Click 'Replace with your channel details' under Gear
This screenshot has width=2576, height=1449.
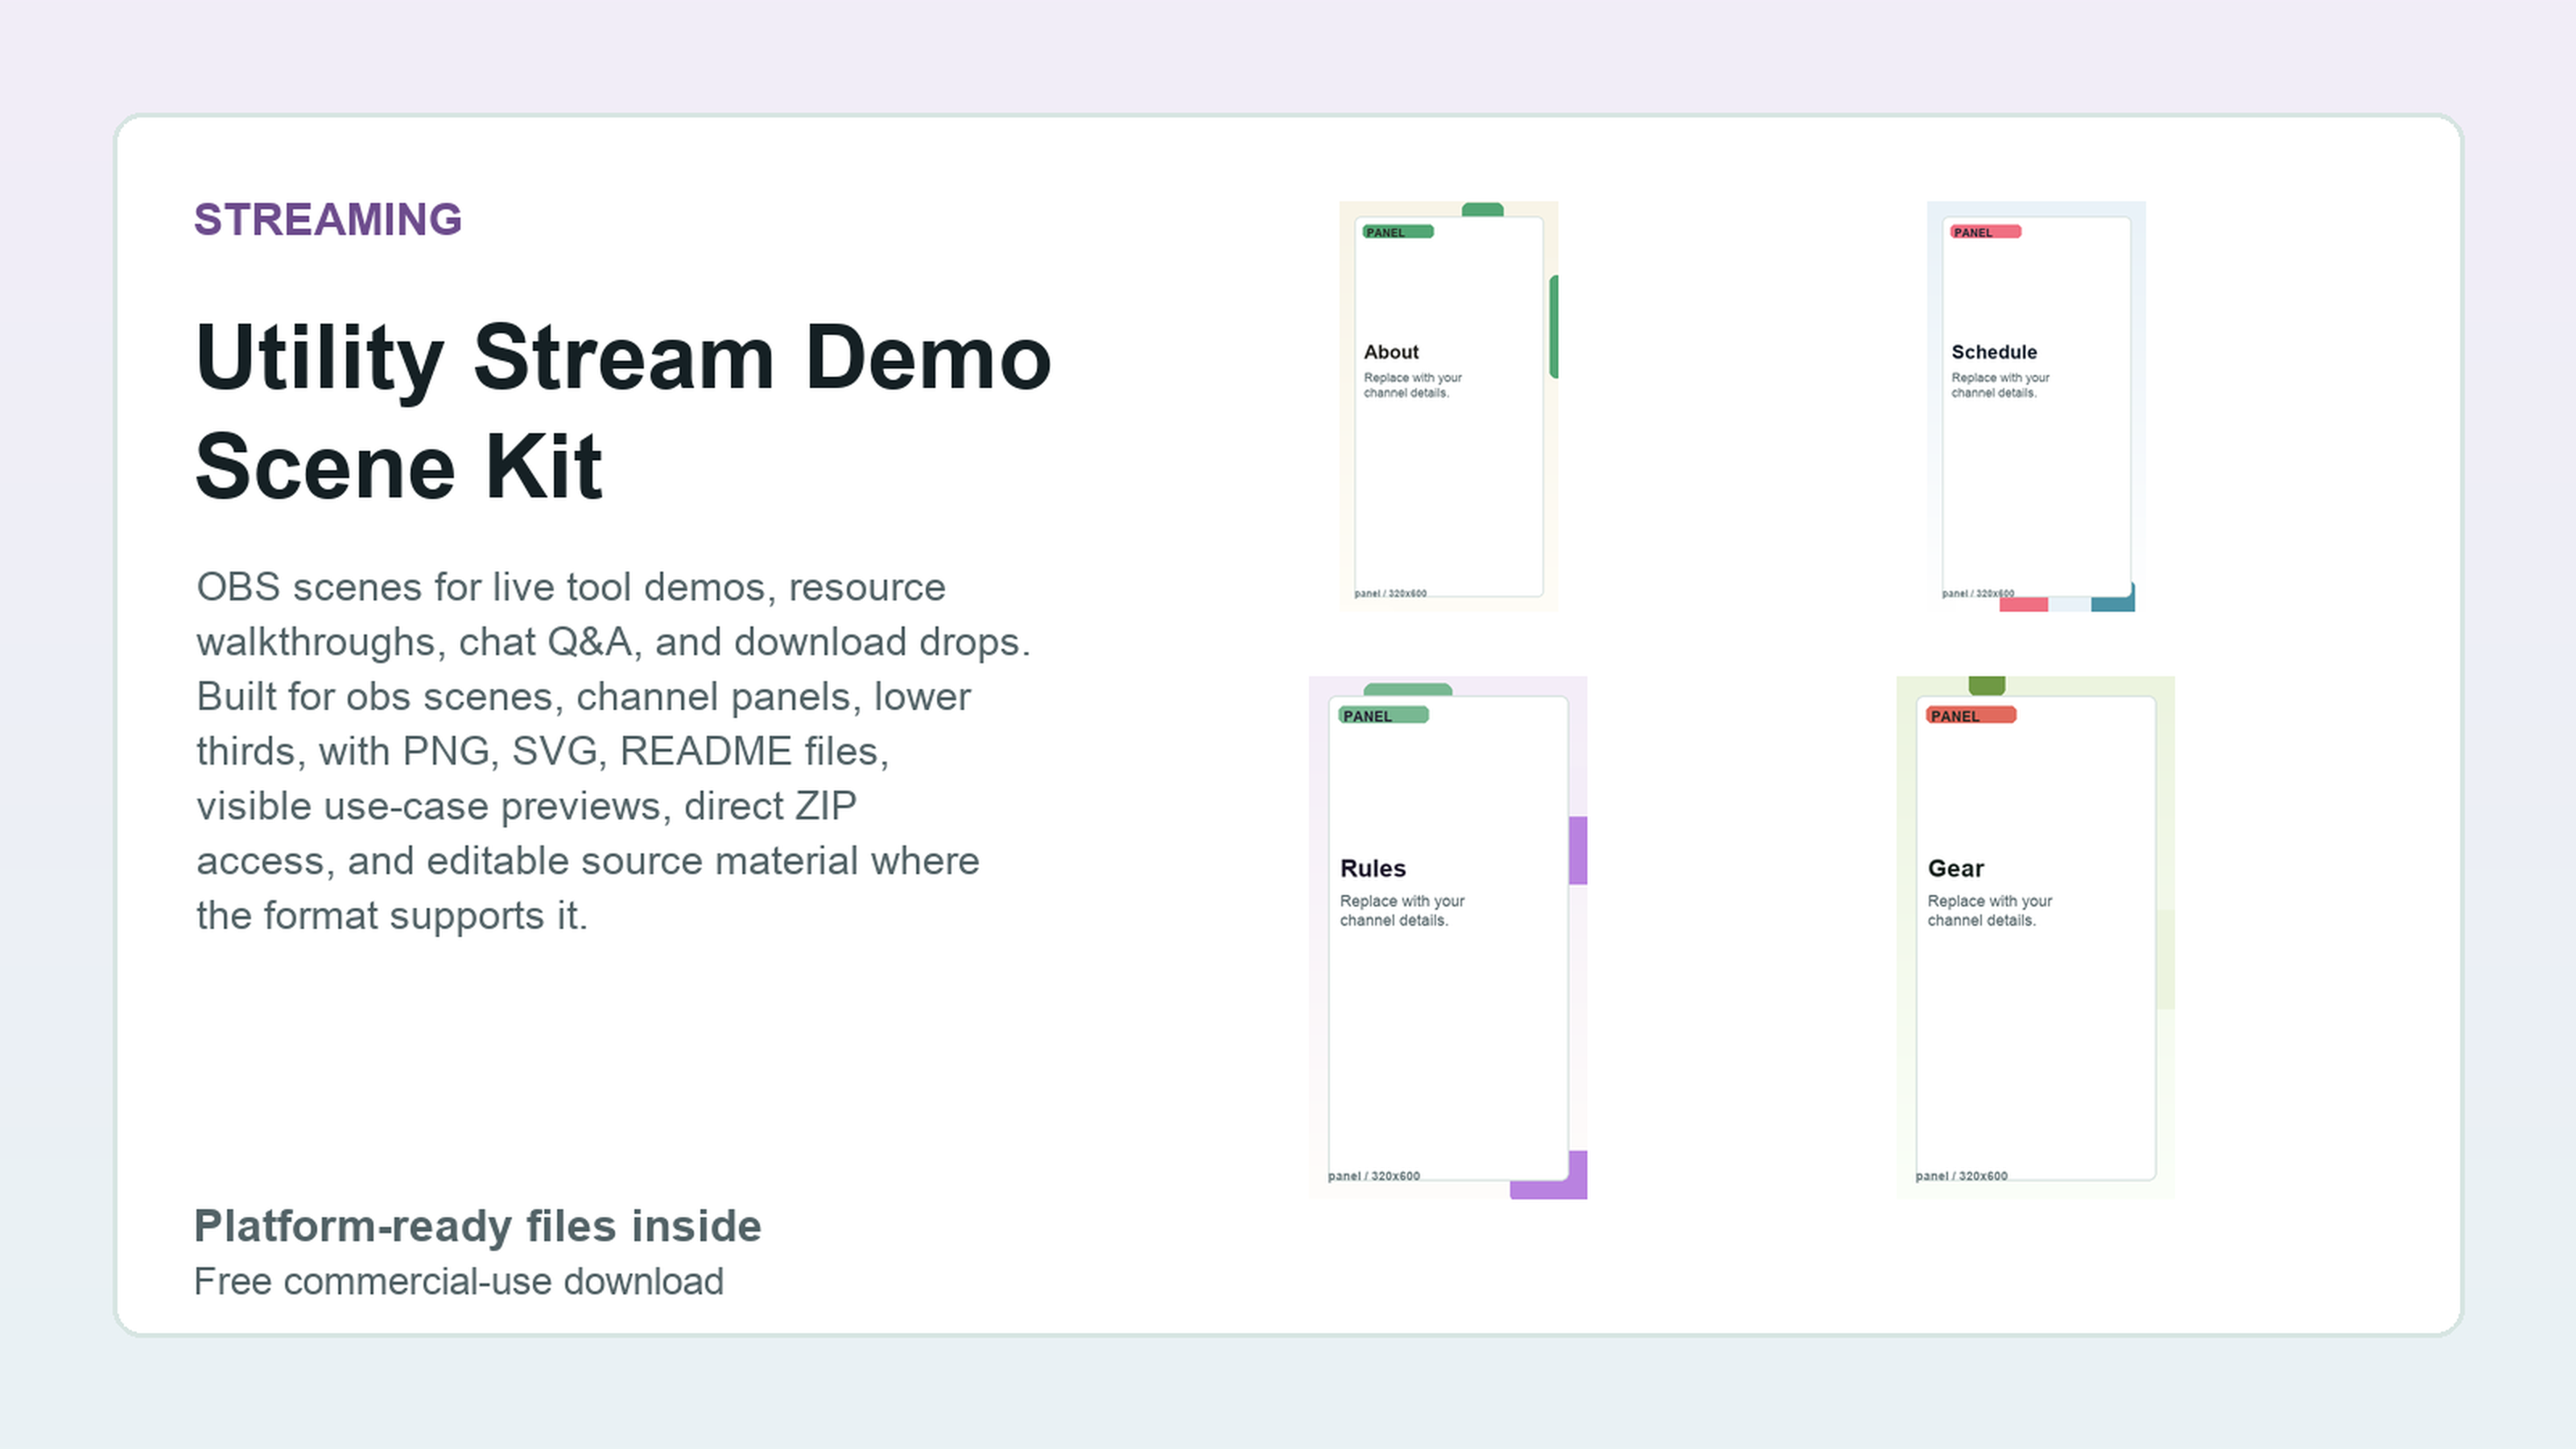pos(1990,910)
